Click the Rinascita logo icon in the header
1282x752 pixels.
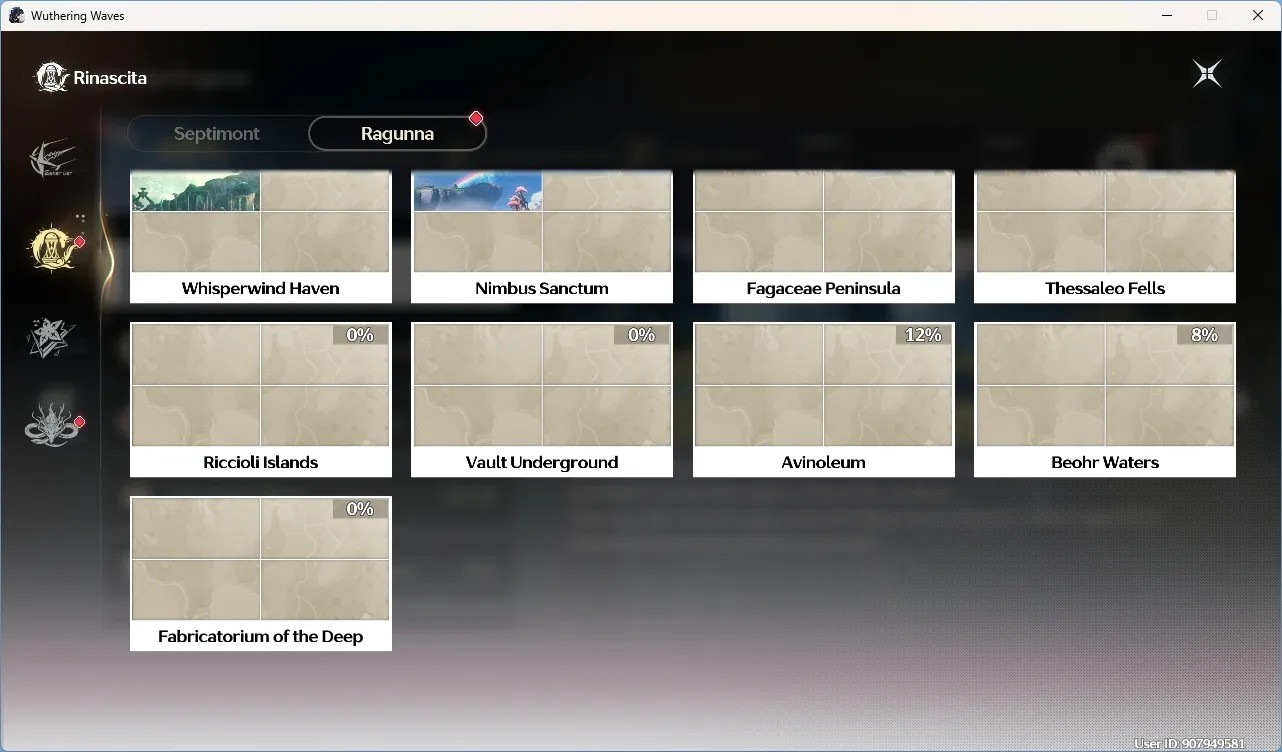(52, 77)
